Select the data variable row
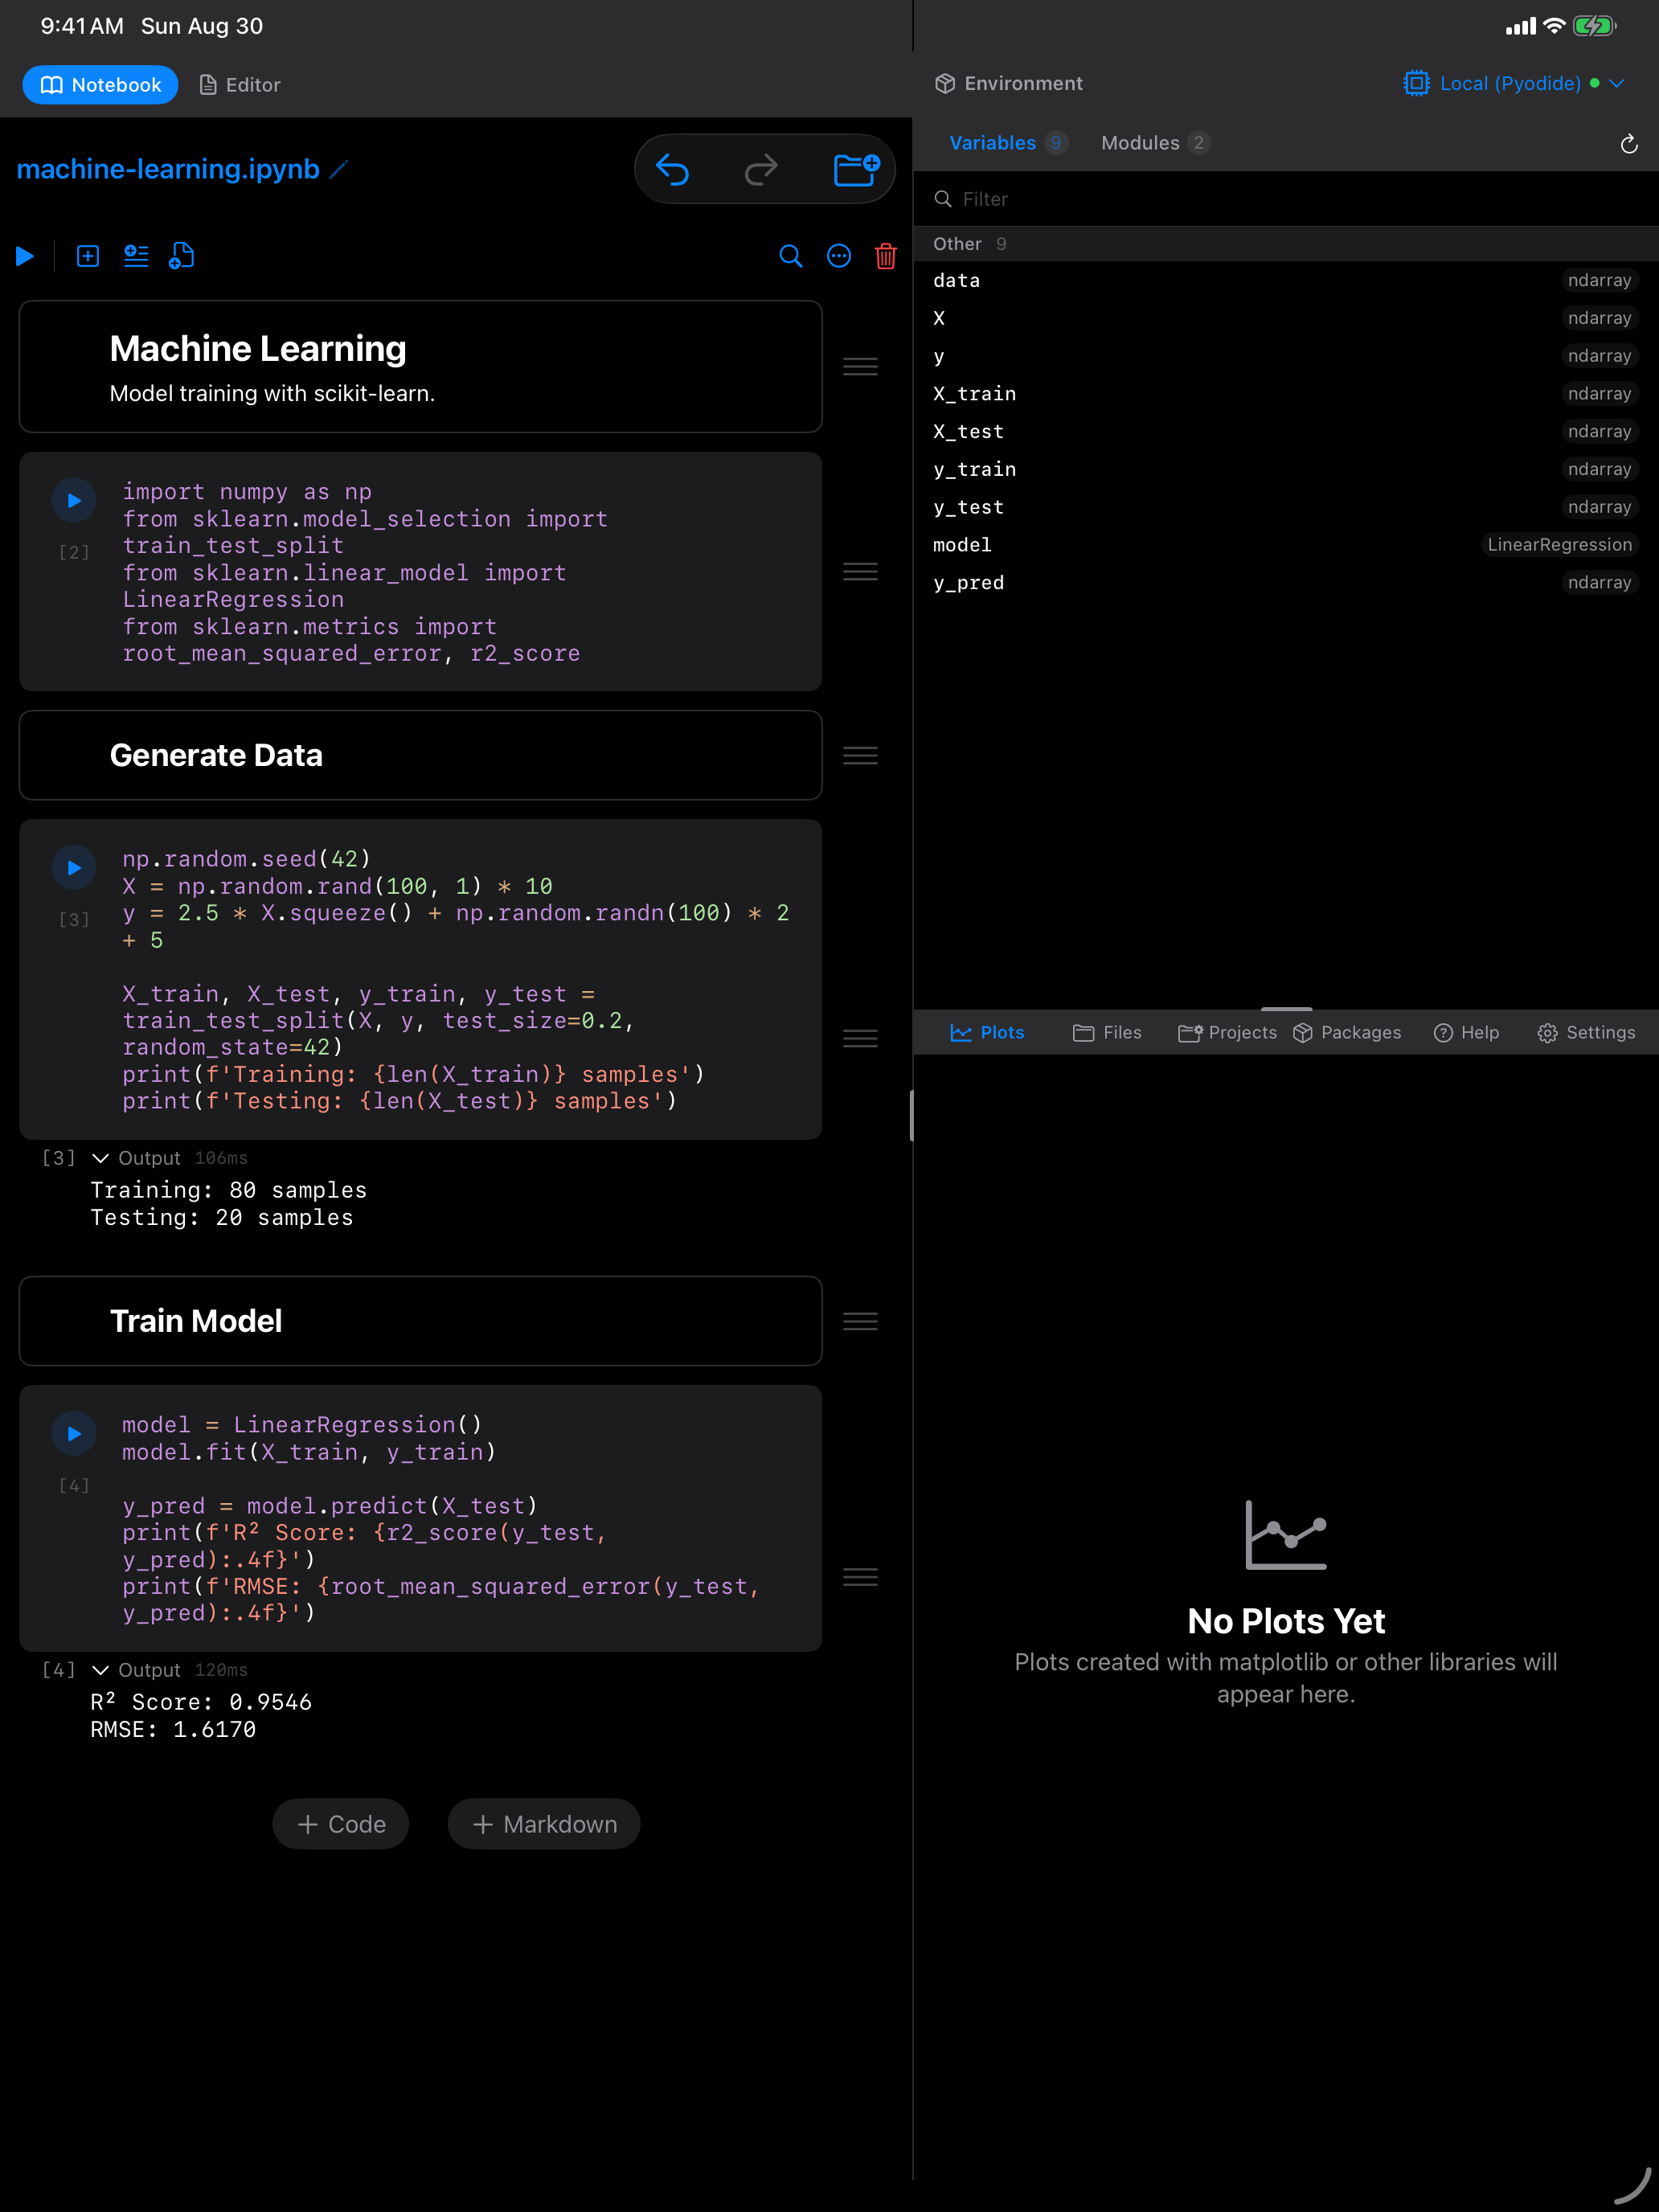The image size is (1659, 2212). (x=1286, y=281)
